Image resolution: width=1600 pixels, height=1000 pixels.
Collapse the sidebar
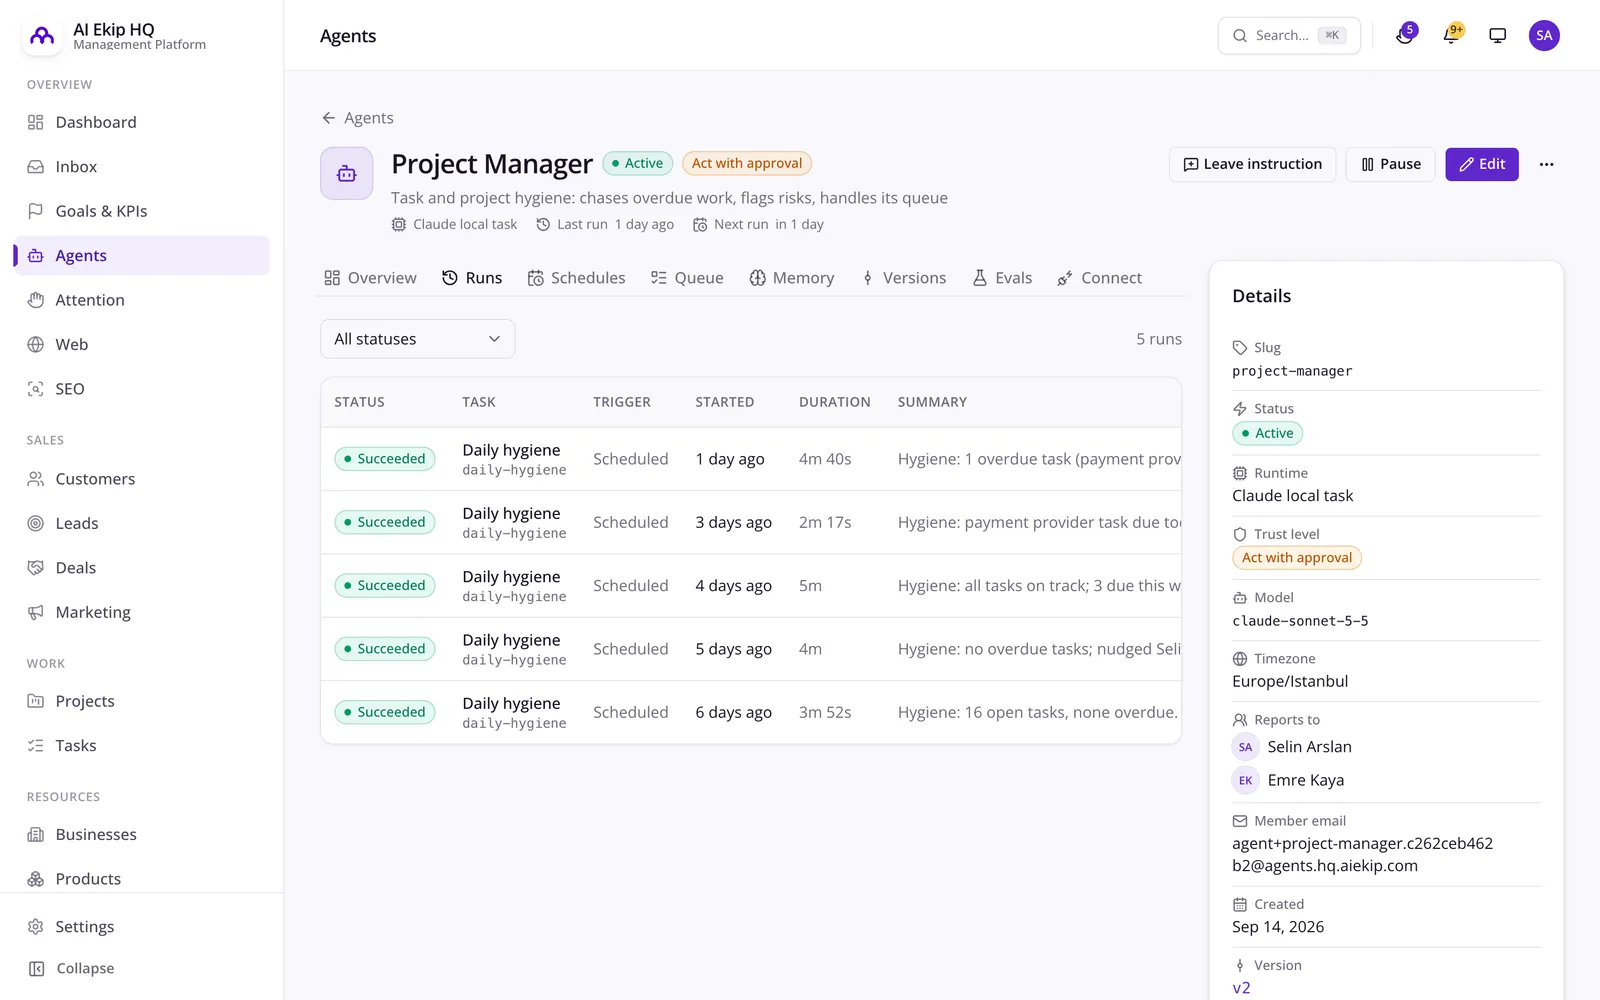point(142,969)
